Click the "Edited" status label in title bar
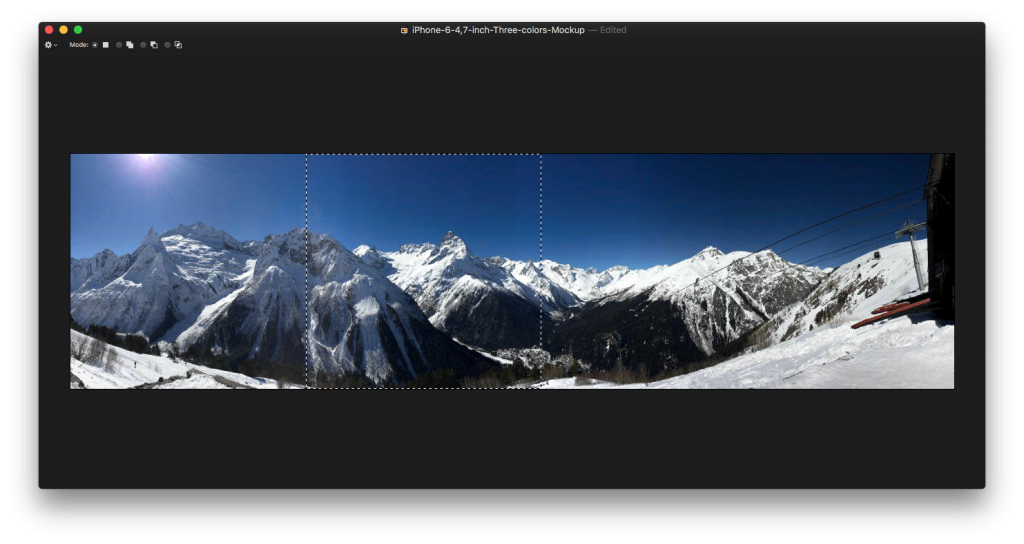Screen dimensions: 1024x544 coord(613,30)
